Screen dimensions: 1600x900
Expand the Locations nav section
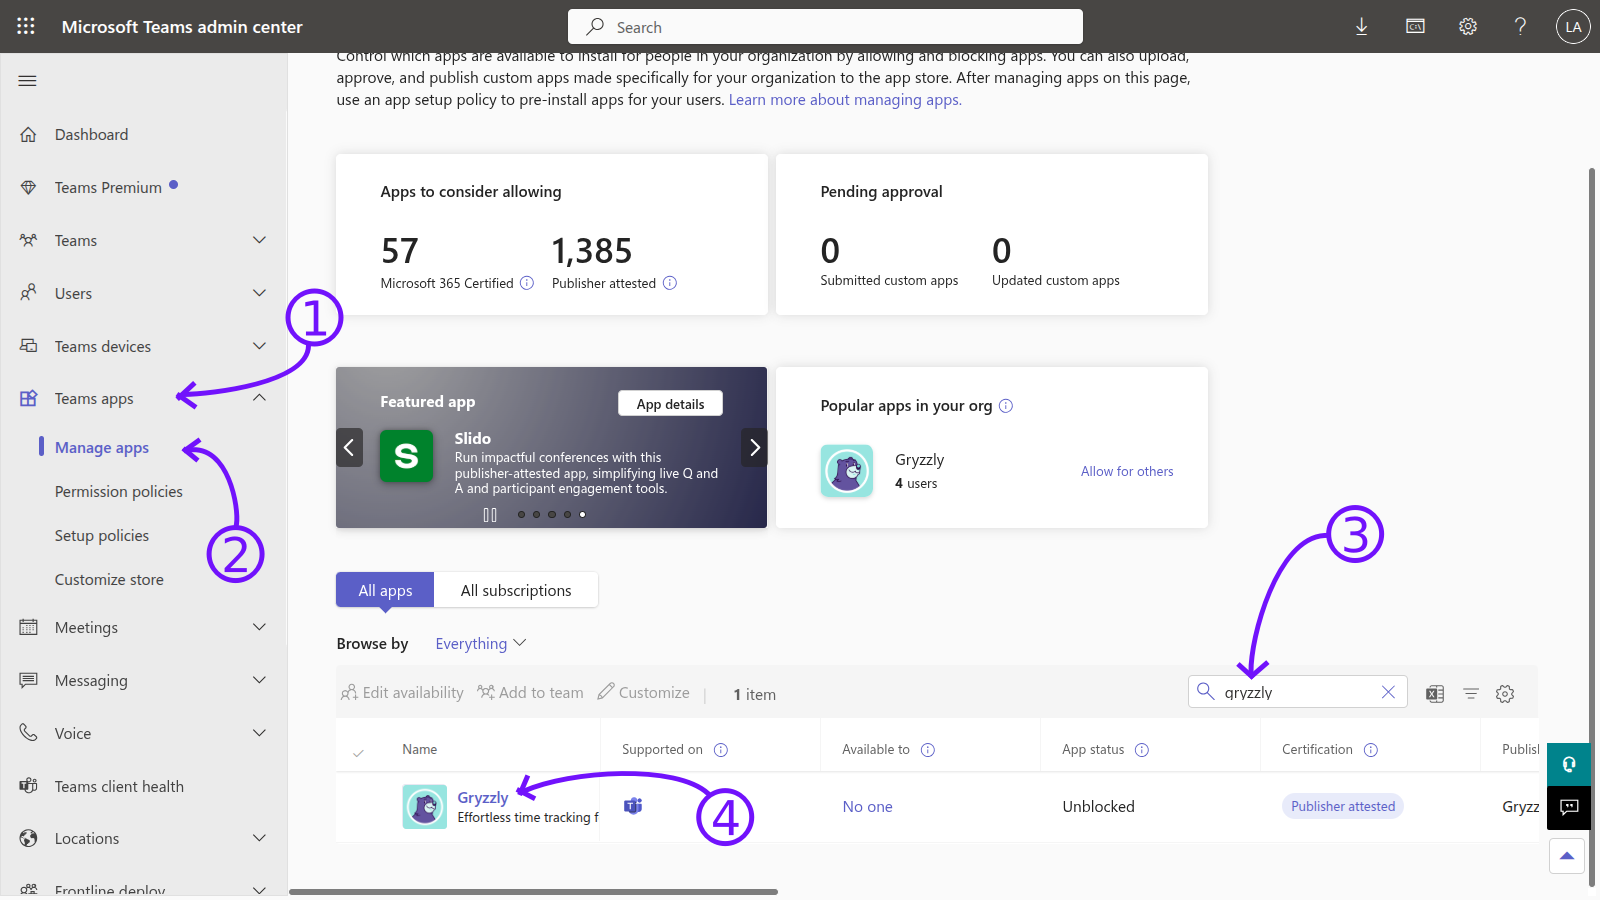click(x=260, y=838)
